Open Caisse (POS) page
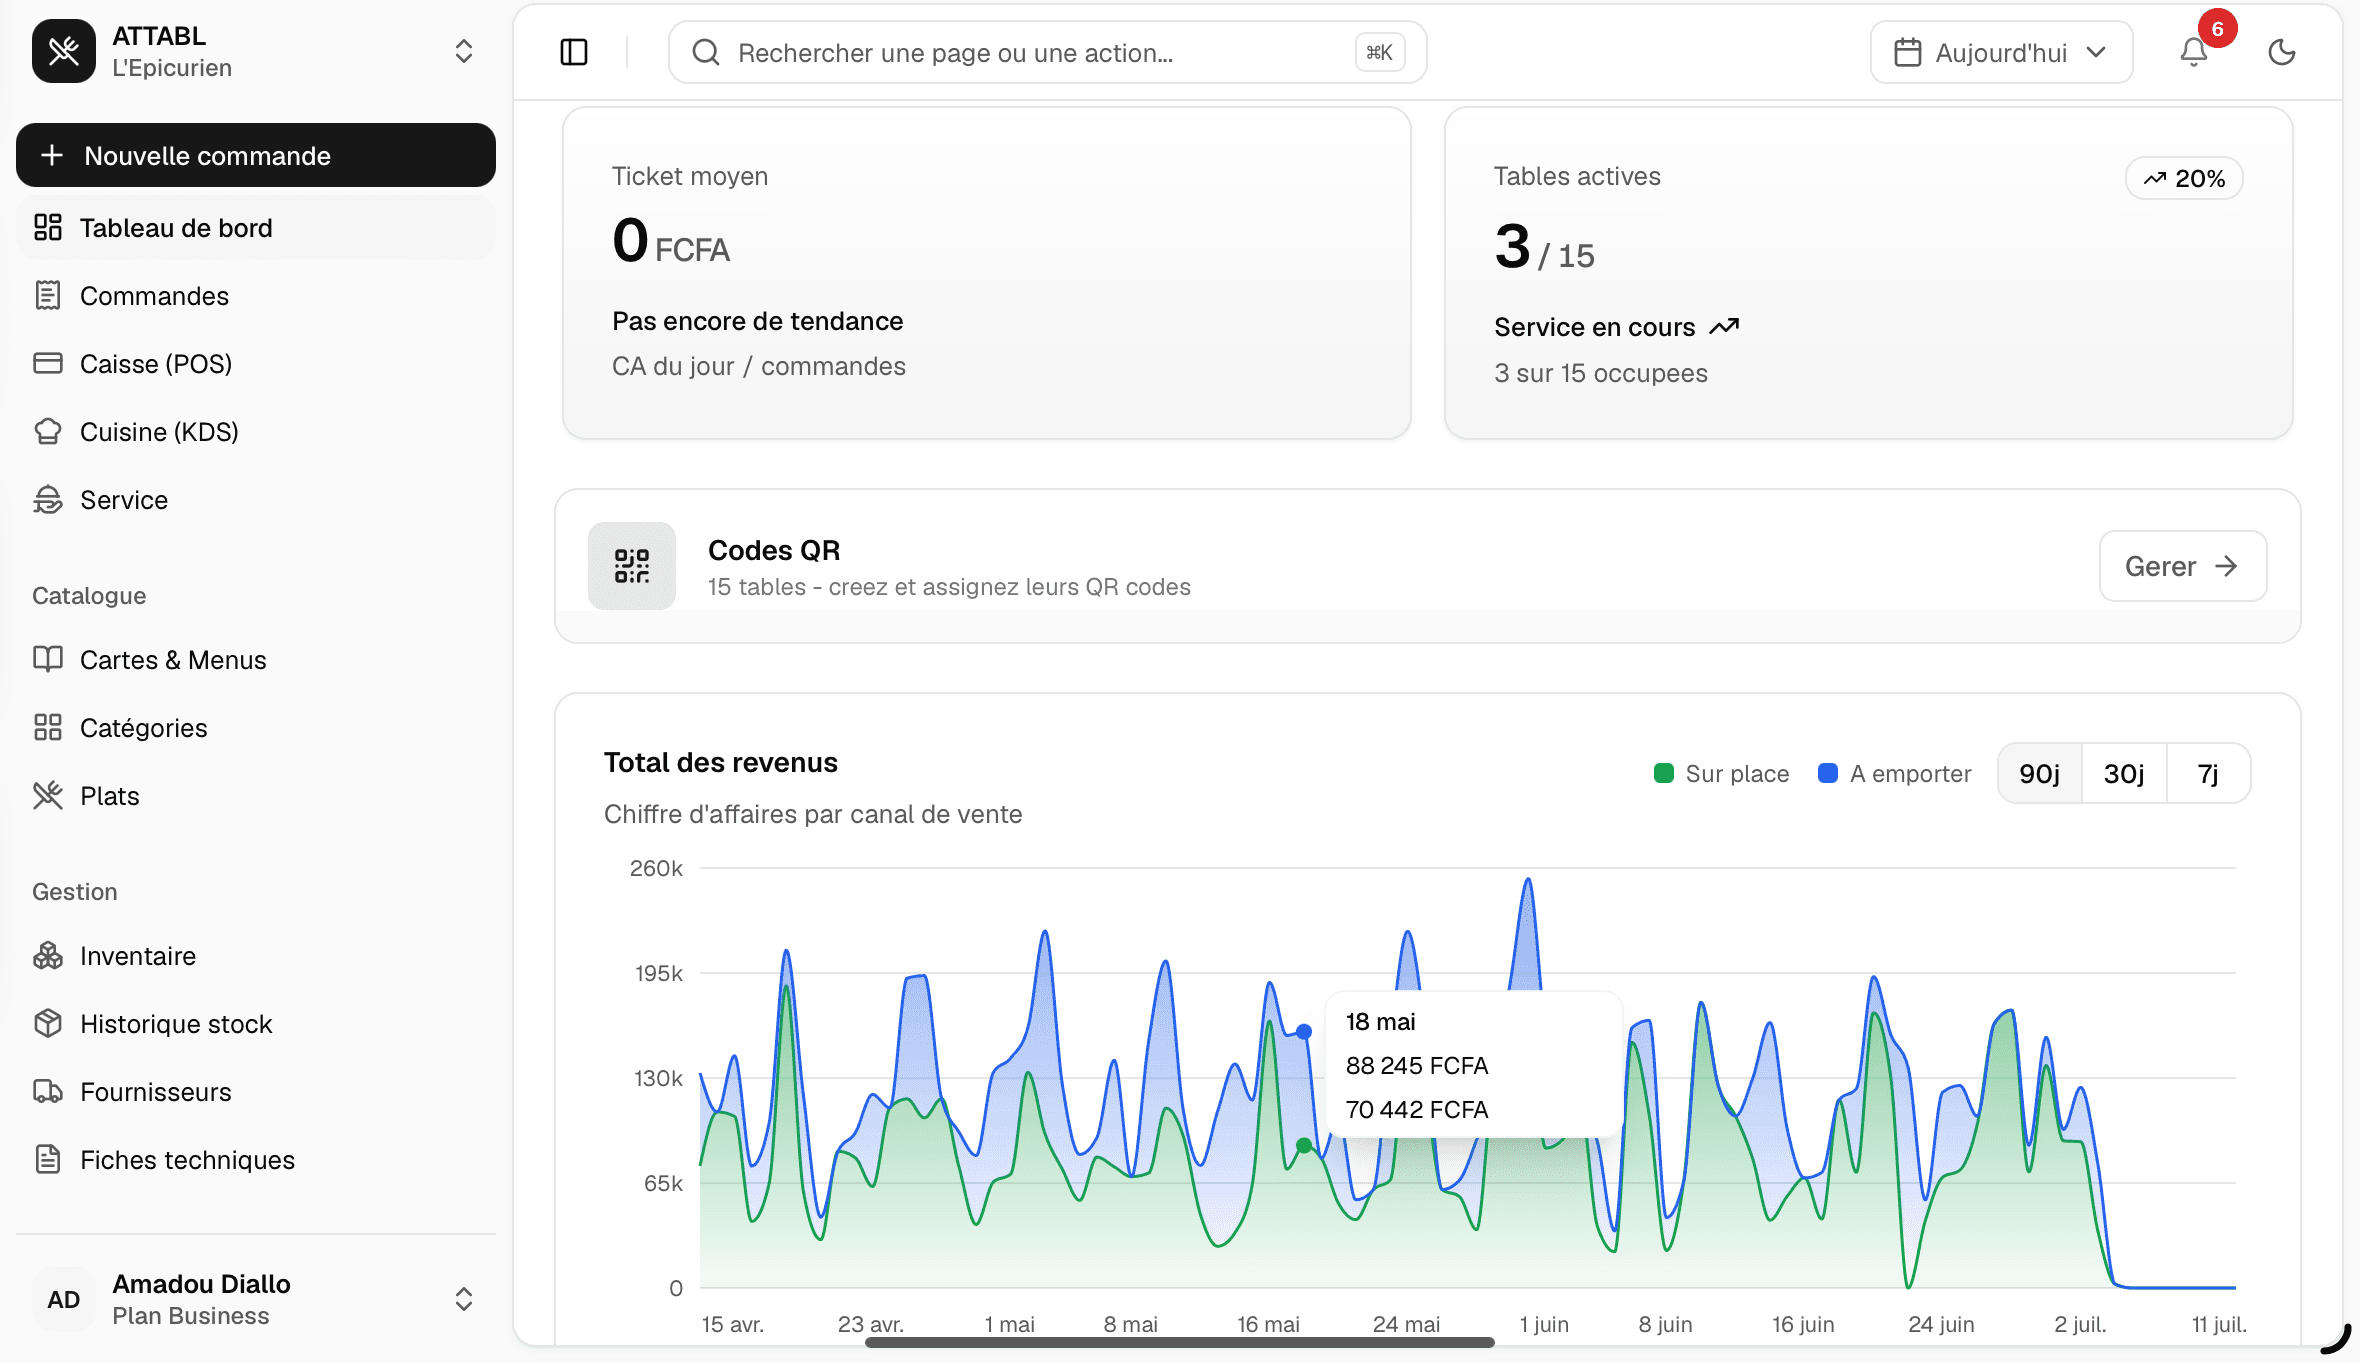2360x1363 pixels. click(256, 364)
